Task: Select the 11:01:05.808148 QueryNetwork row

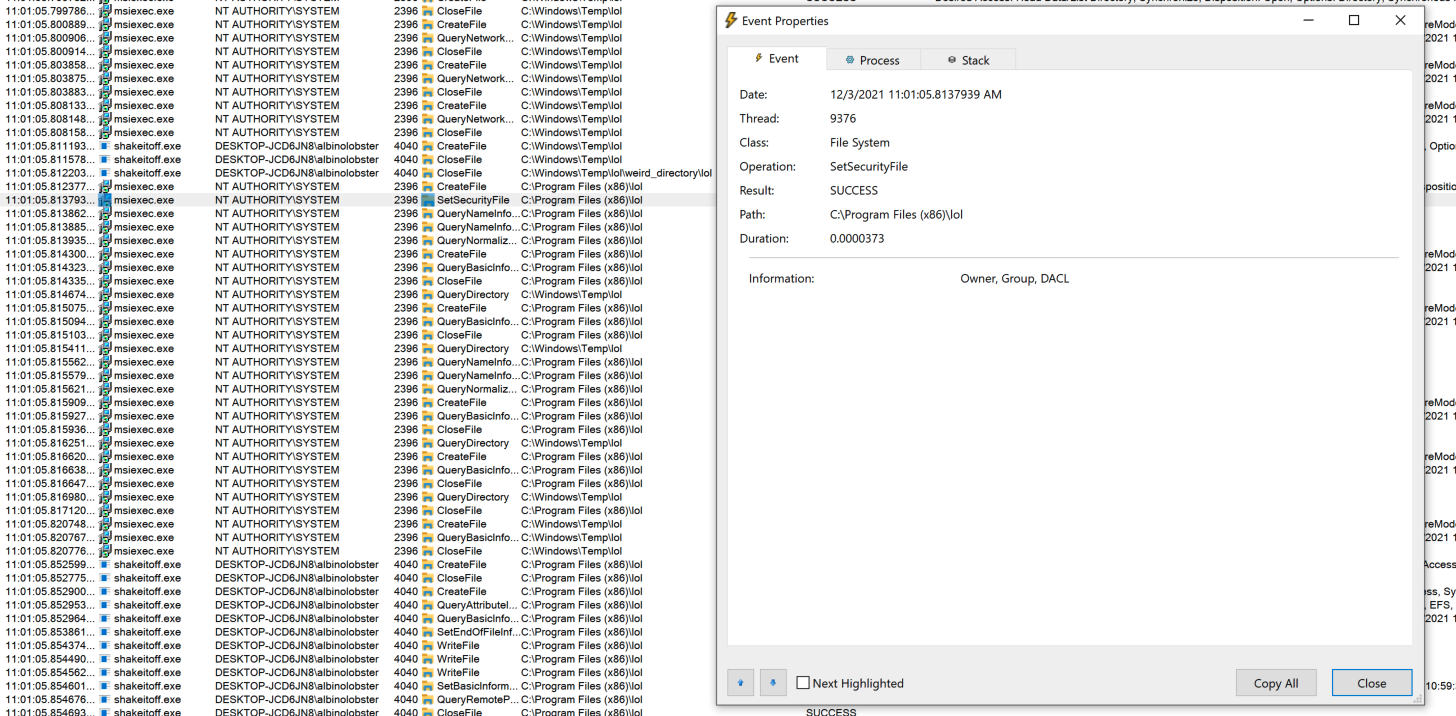Action: 358,119
